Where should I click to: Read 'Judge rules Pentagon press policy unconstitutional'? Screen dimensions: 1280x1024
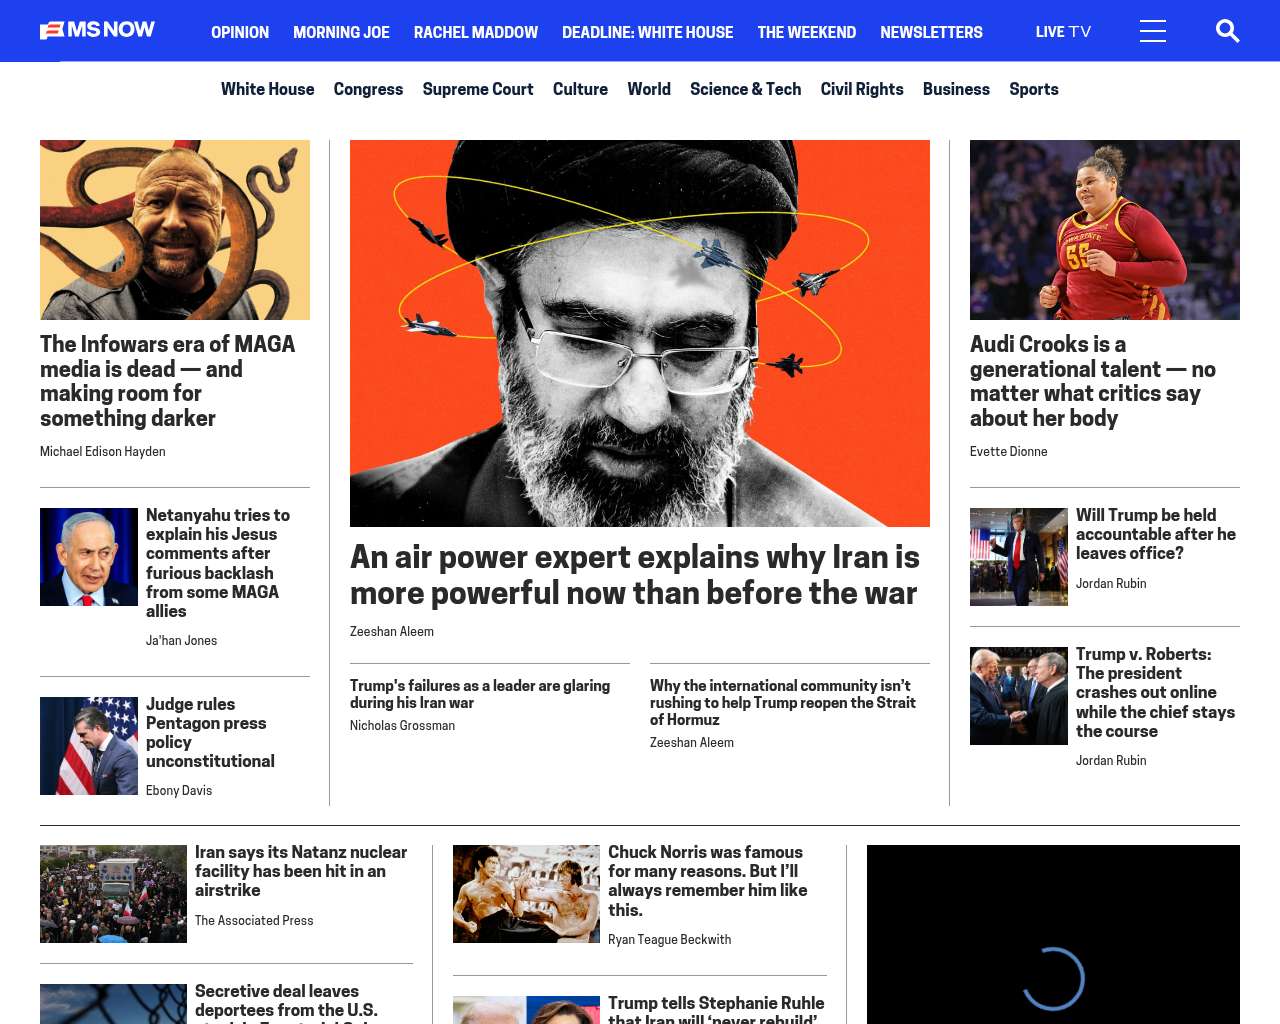(210, 733)
